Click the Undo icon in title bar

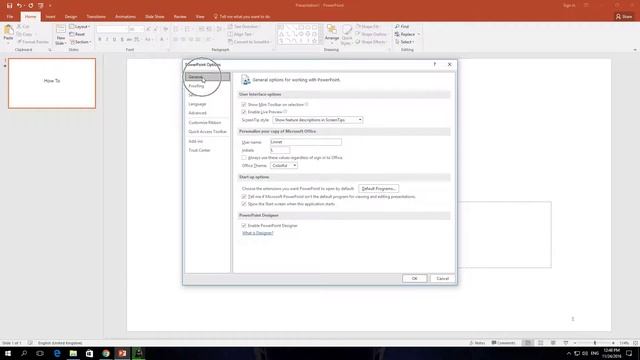click(19, 5)
